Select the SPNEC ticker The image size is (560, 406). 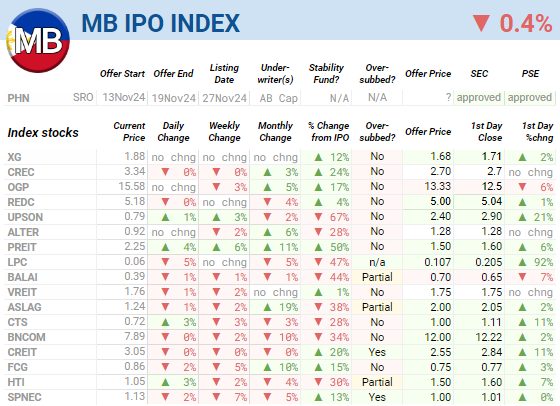click(24, 397)
